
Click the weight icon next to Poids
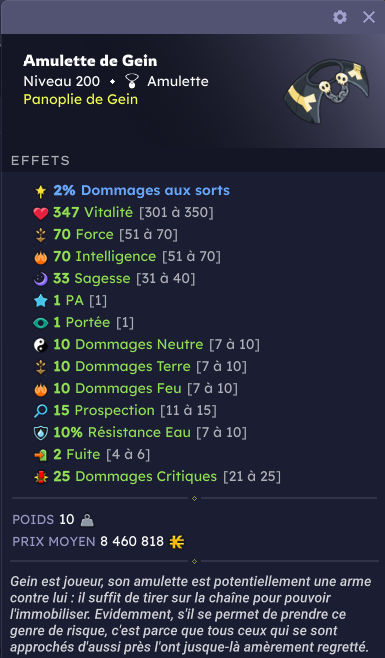point(87,520)
